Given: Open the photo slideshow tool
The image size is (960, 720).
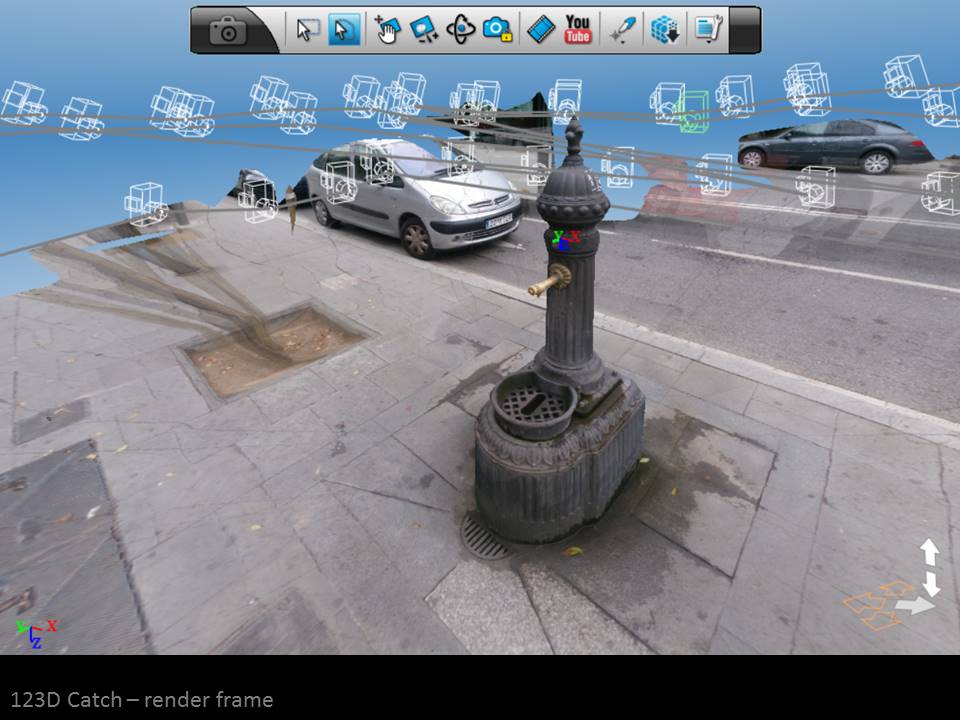Looking at the screenshot, I should pos(423,31).
